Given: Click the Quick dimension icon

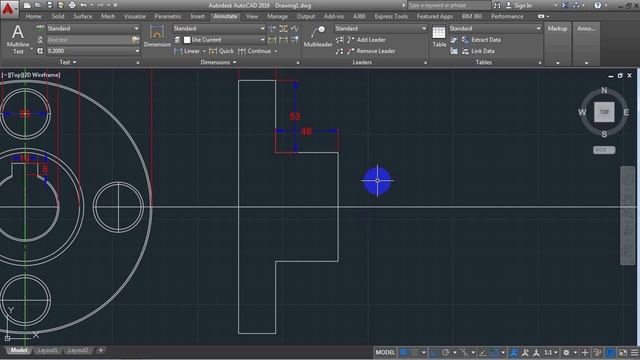Looking at the screenshot, I should (213, 51).
